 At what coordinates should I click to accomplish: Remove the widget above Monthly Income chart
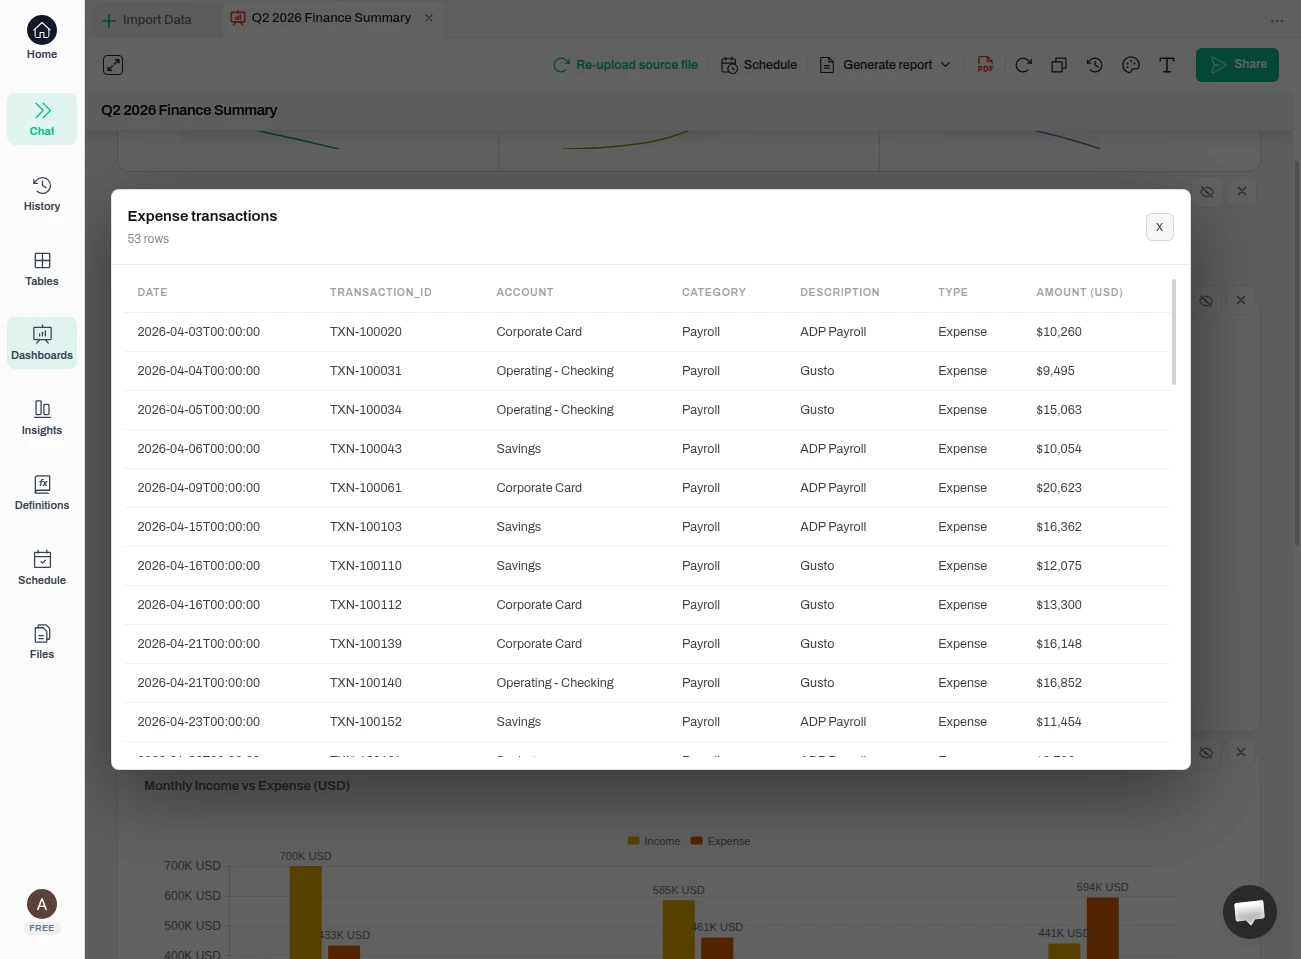(x=1241, y=752)
